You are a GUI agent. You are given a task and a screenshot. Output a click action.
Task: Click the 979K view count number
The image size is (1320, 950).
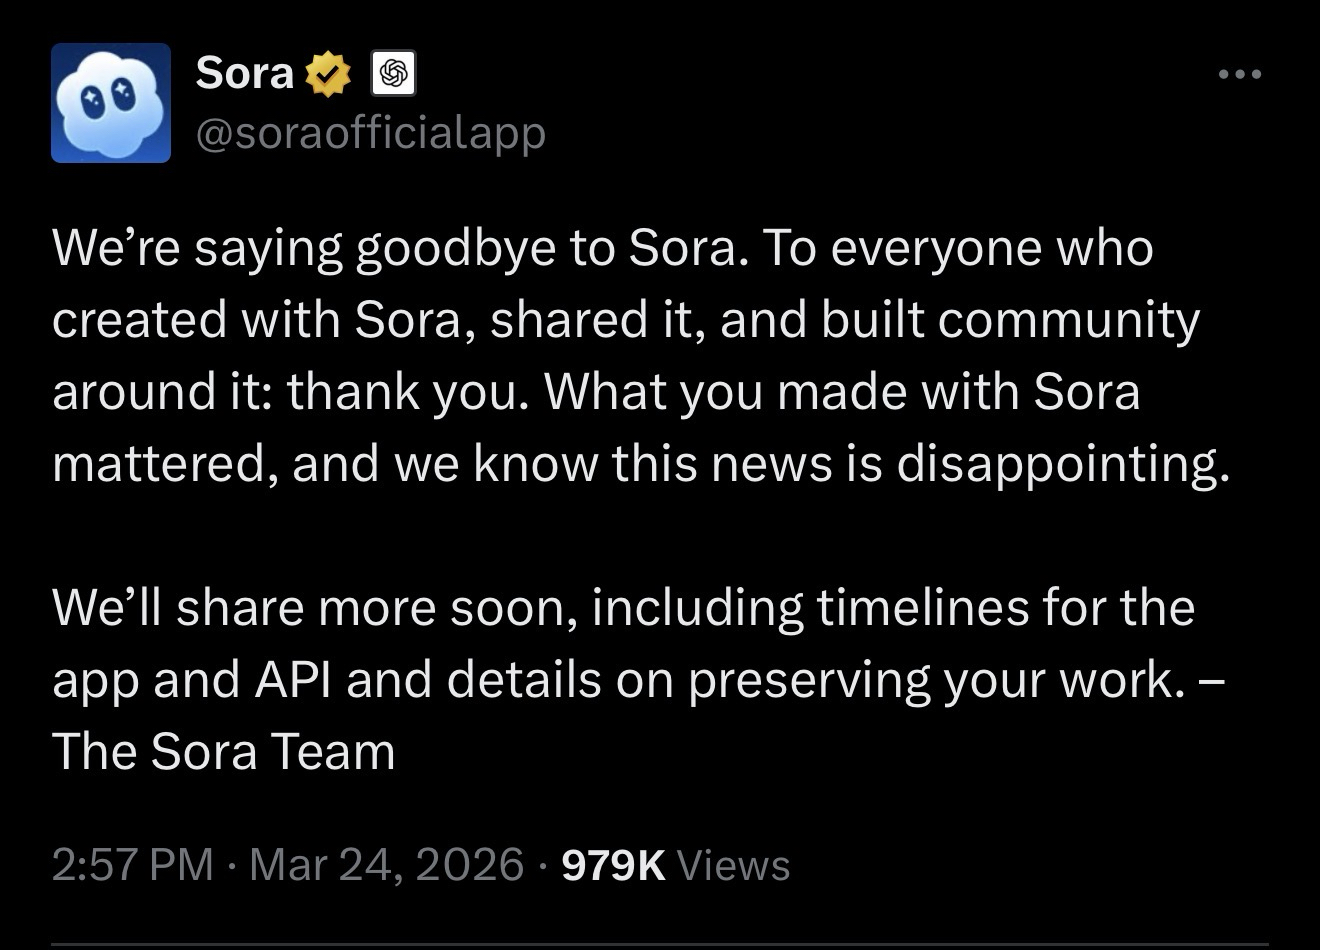point(613,864)
